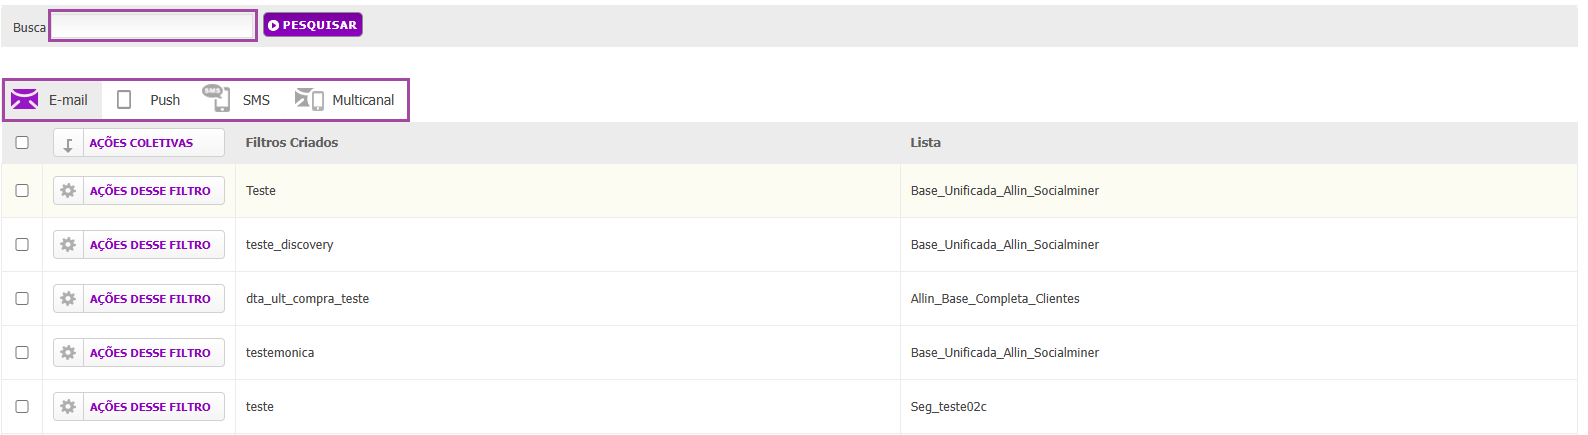
Task: Focus the Busca search input field
Action: click(x=153, y=26)
